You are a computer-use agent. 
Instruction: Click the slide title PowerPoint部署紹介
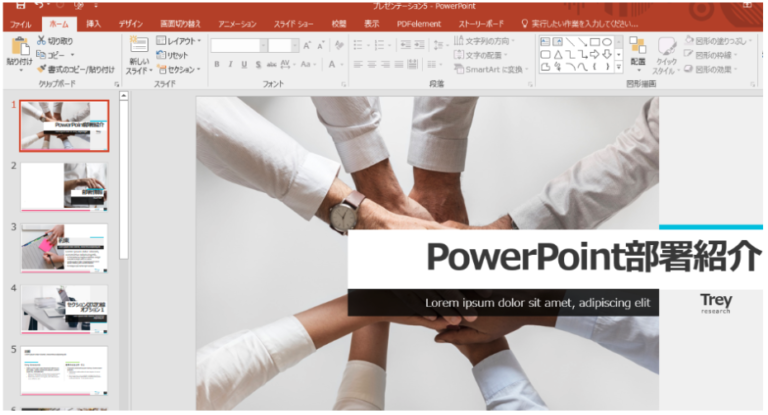point(594,257)
